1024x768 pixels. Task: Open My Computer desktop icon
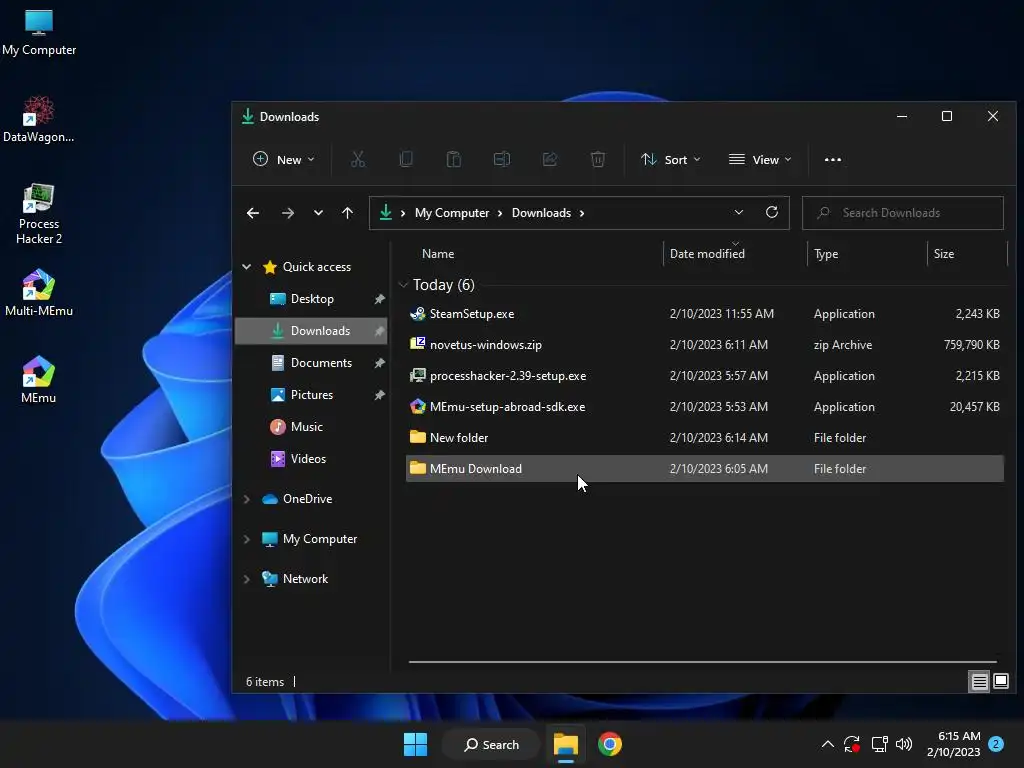point(39,33)
